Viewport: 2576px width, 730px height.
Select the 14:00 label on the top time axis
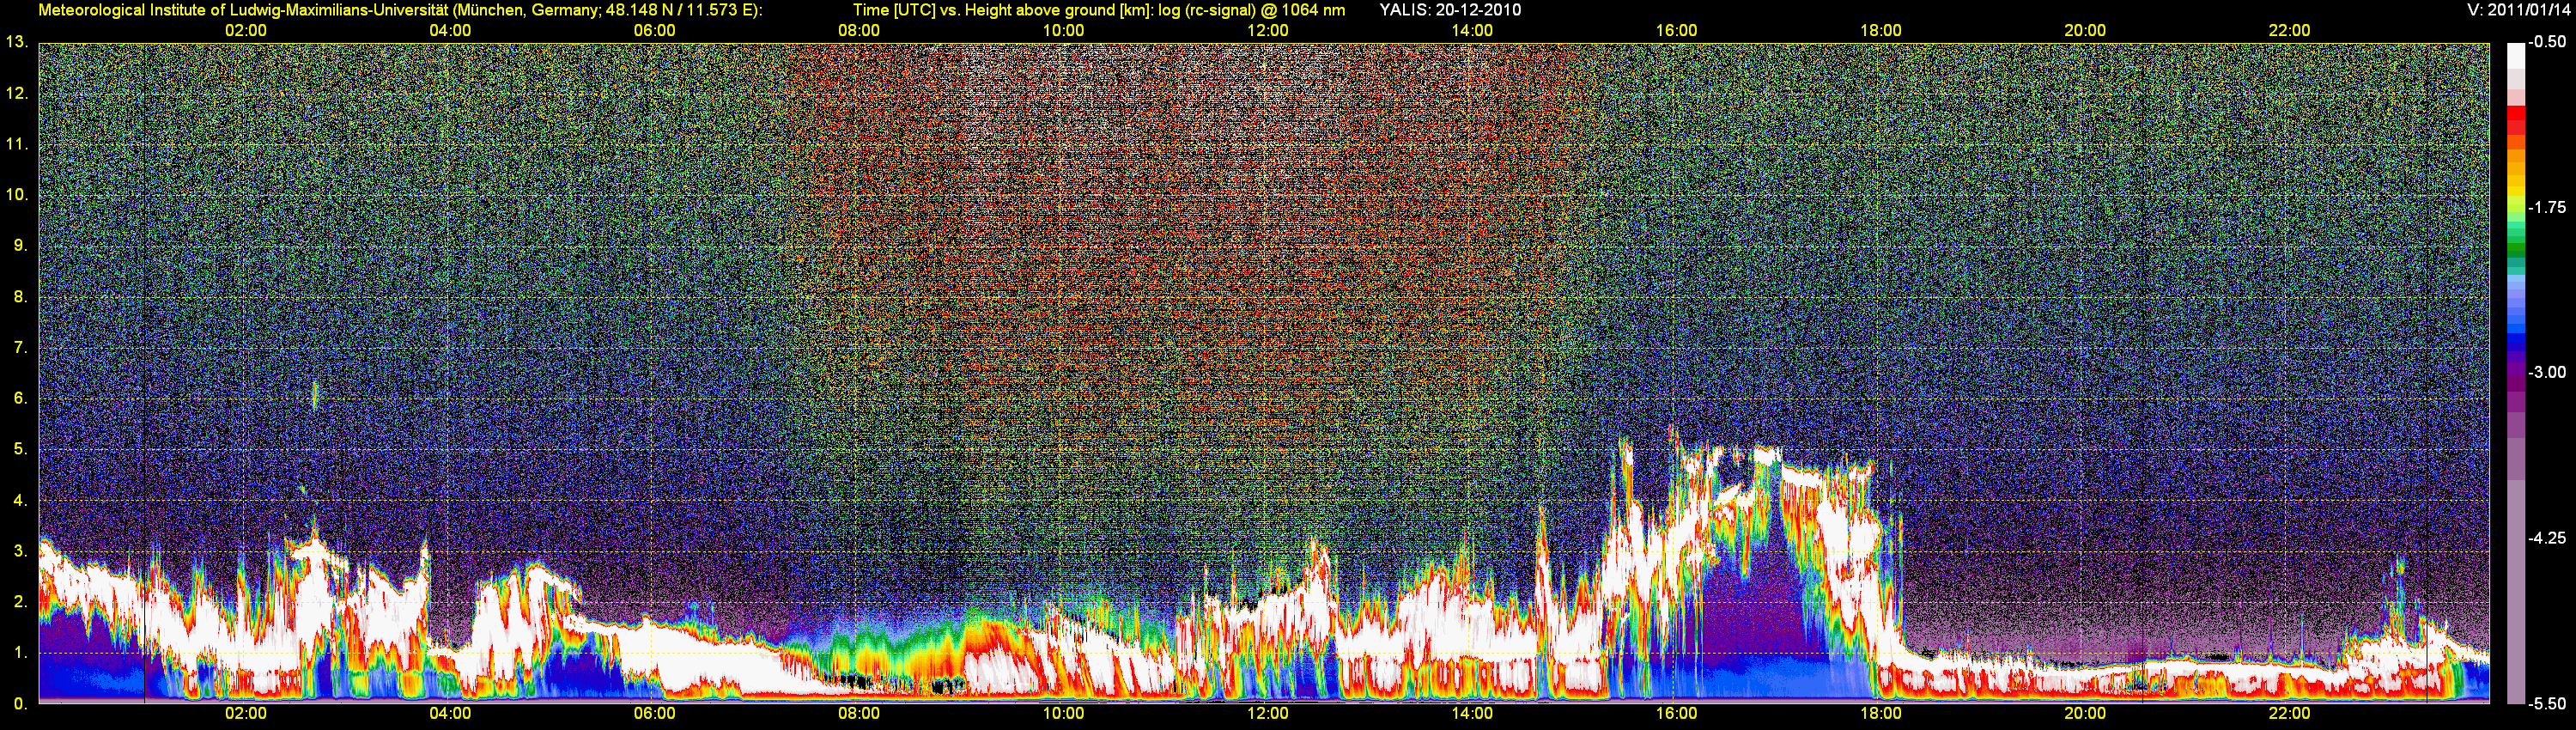point(1472,31)
